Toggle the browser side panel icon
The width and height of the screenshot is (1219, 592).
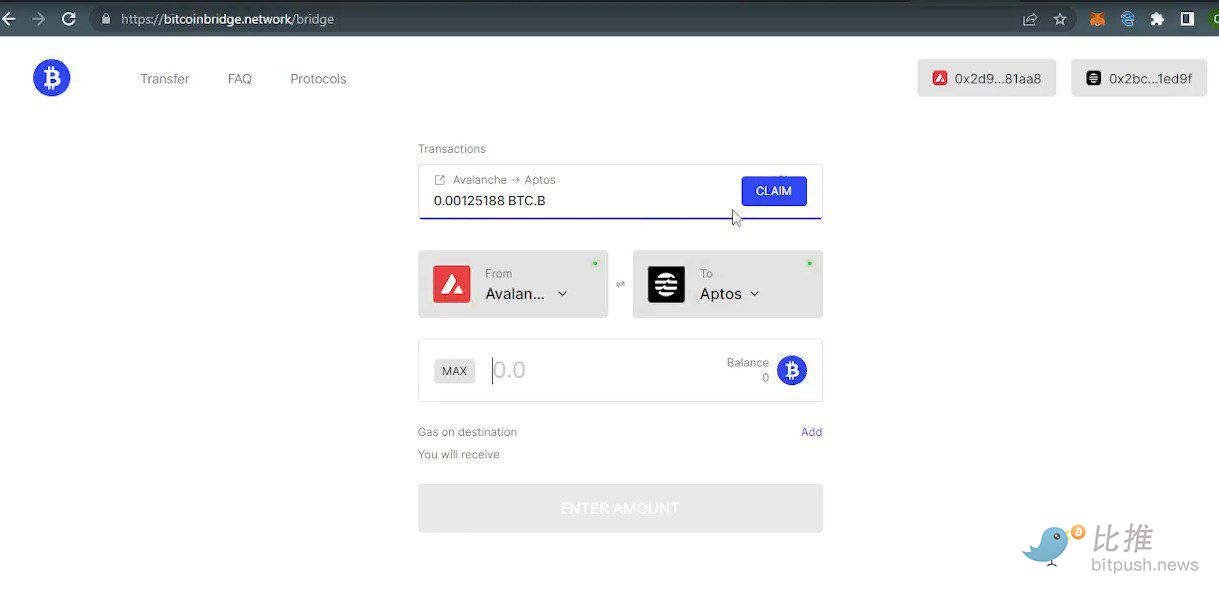(1187, 19)
